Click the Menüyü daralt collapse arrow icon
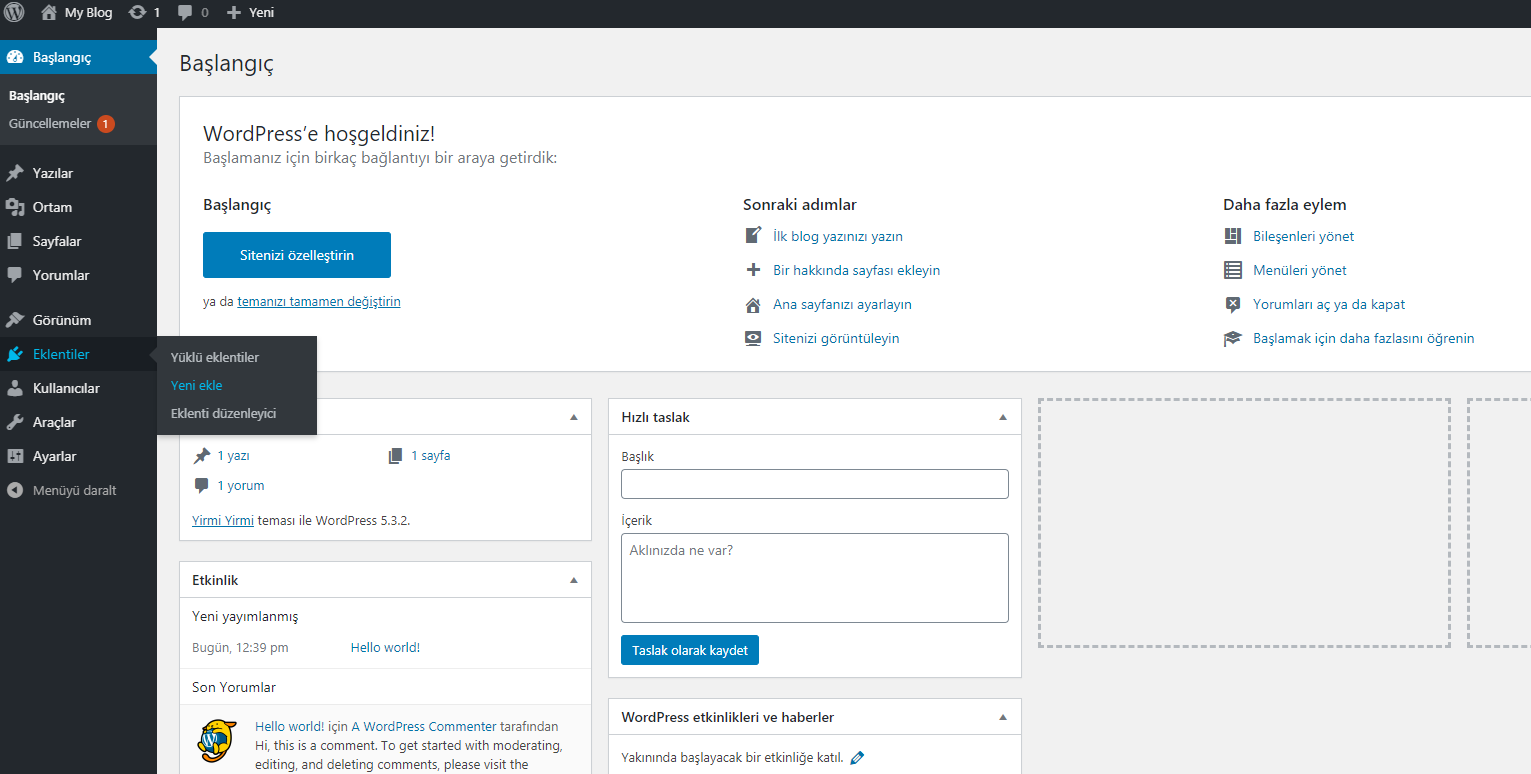Viewport: 1531px width, 774px height. pyautogui.click(x=15, y=490)
